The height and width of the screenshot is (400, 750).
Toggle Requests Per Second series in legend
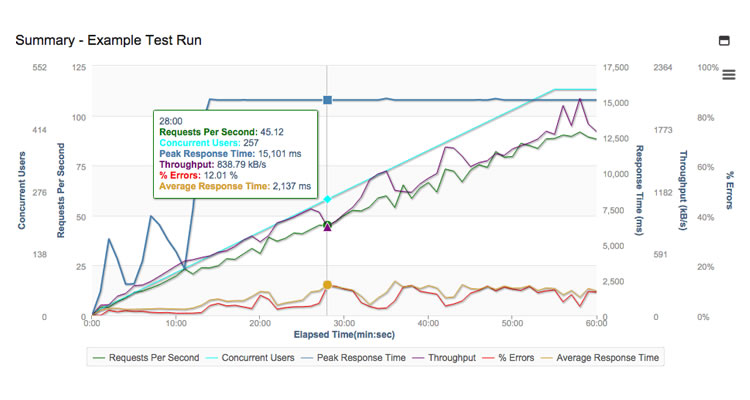click(146, 357)
